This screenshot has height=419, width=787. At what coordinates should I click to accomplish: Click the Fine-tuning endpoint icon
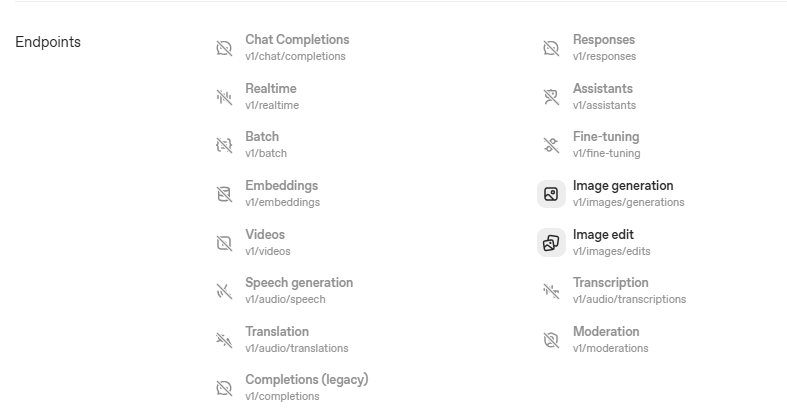(551, 145)
